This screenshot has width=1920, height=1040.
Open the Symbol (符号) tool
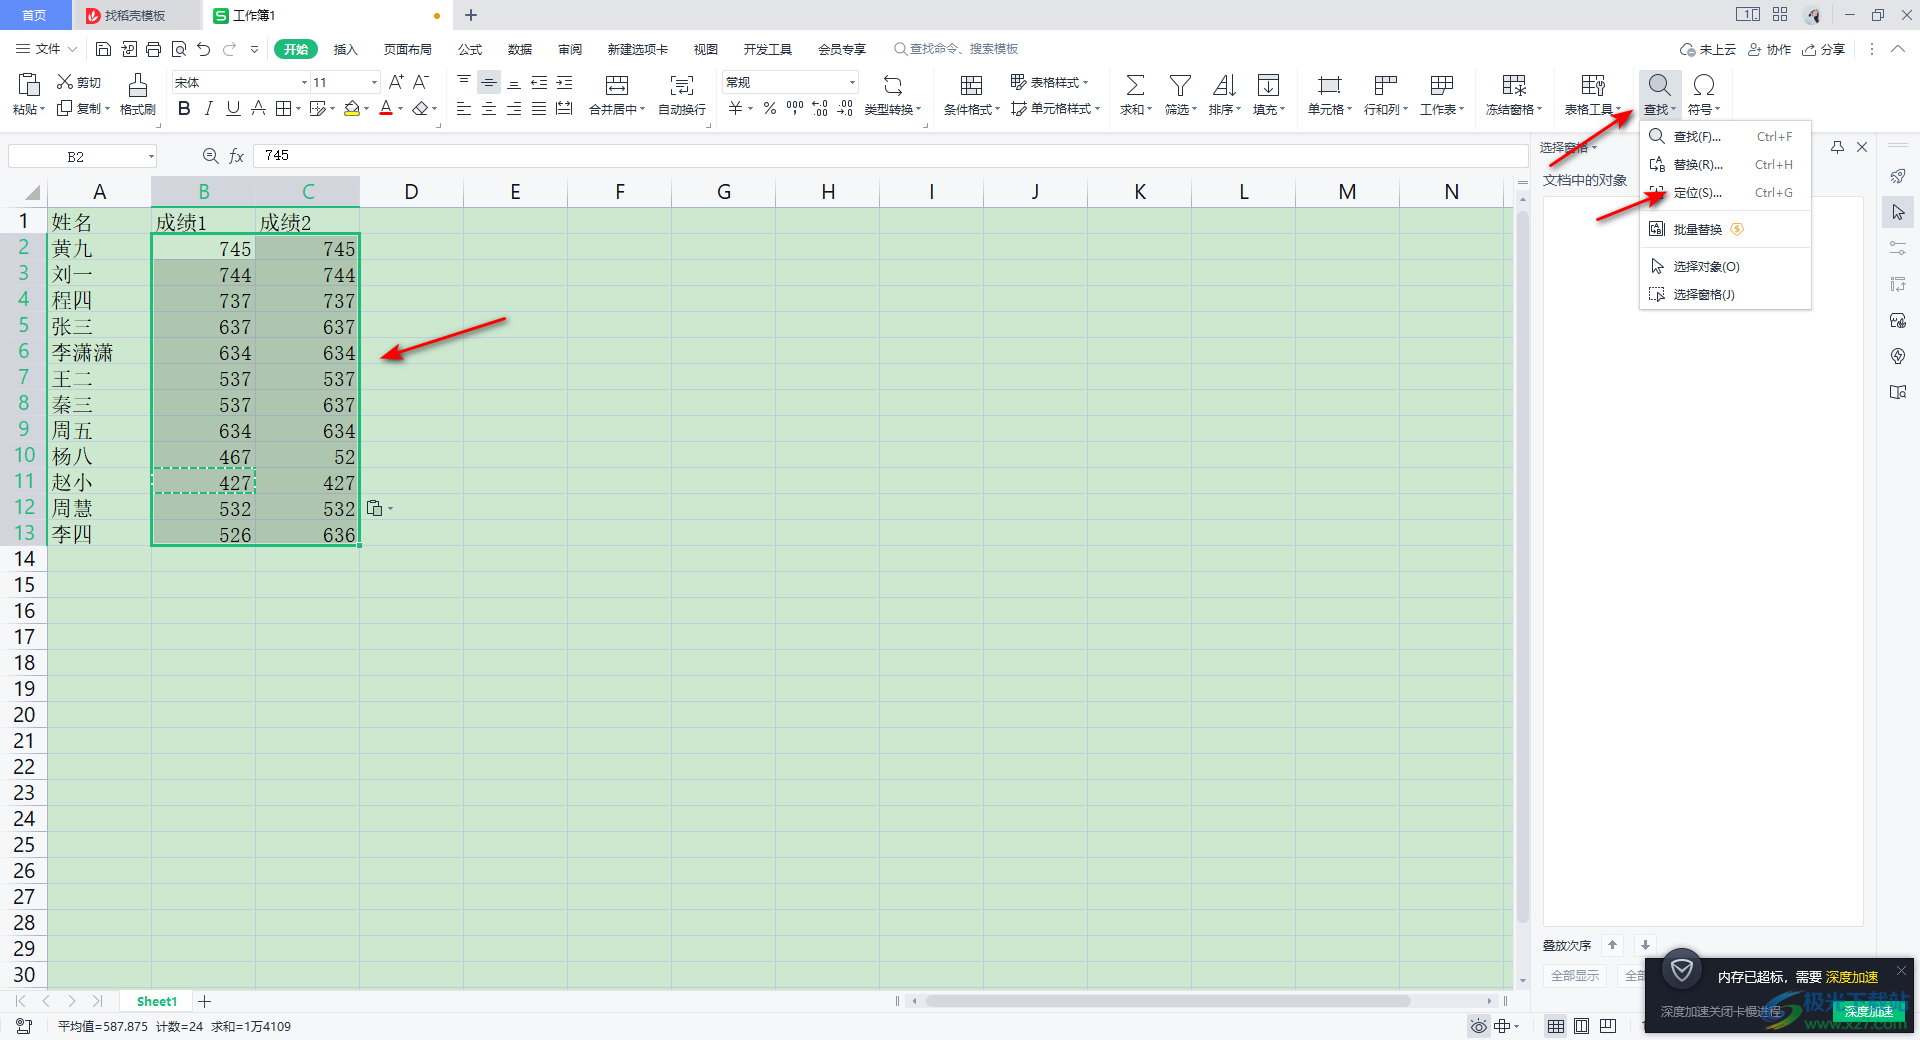(x=1704, y=94)
